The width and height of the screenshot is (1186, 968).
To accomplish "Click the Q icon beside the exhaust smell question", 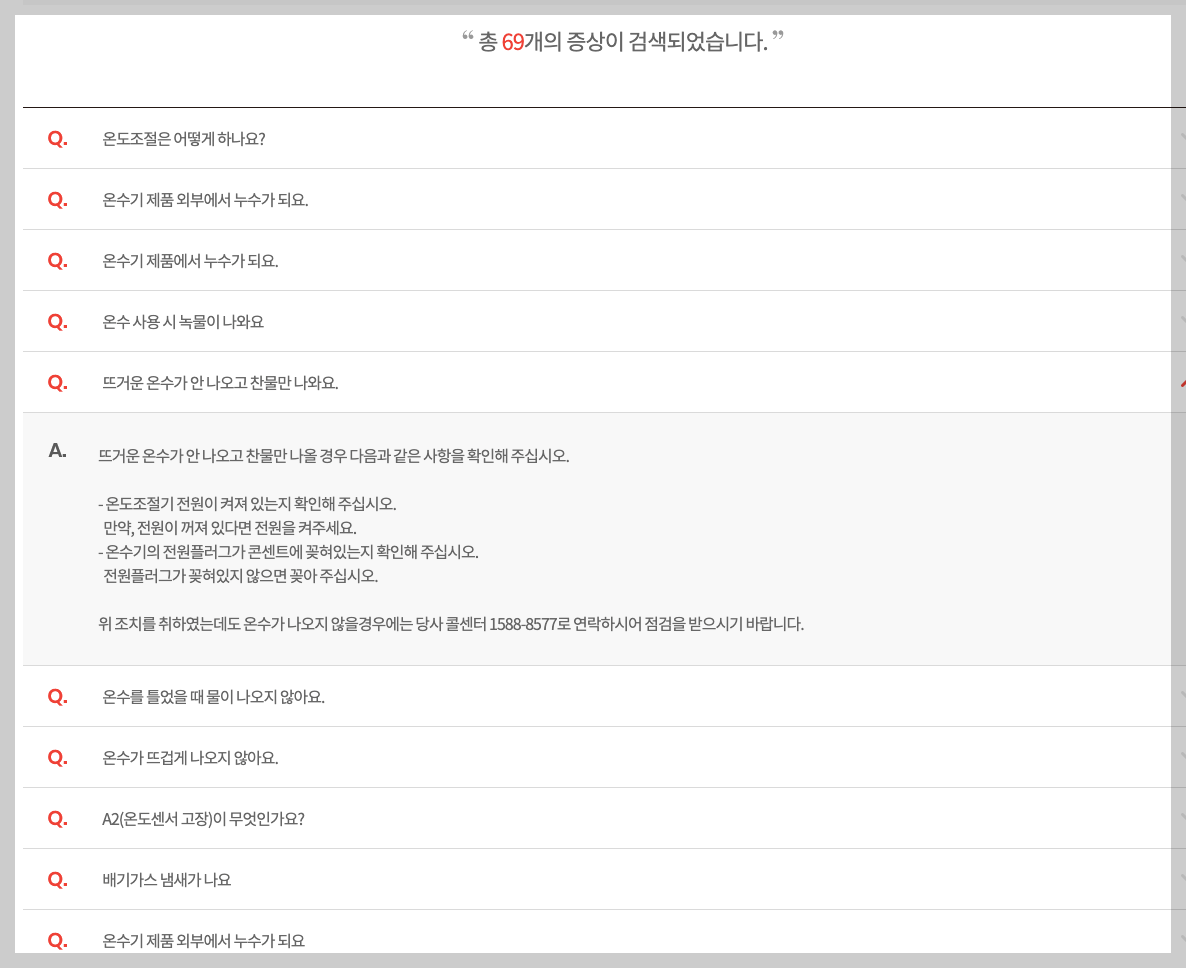I will pyautogui.click(x=56, y=879).
